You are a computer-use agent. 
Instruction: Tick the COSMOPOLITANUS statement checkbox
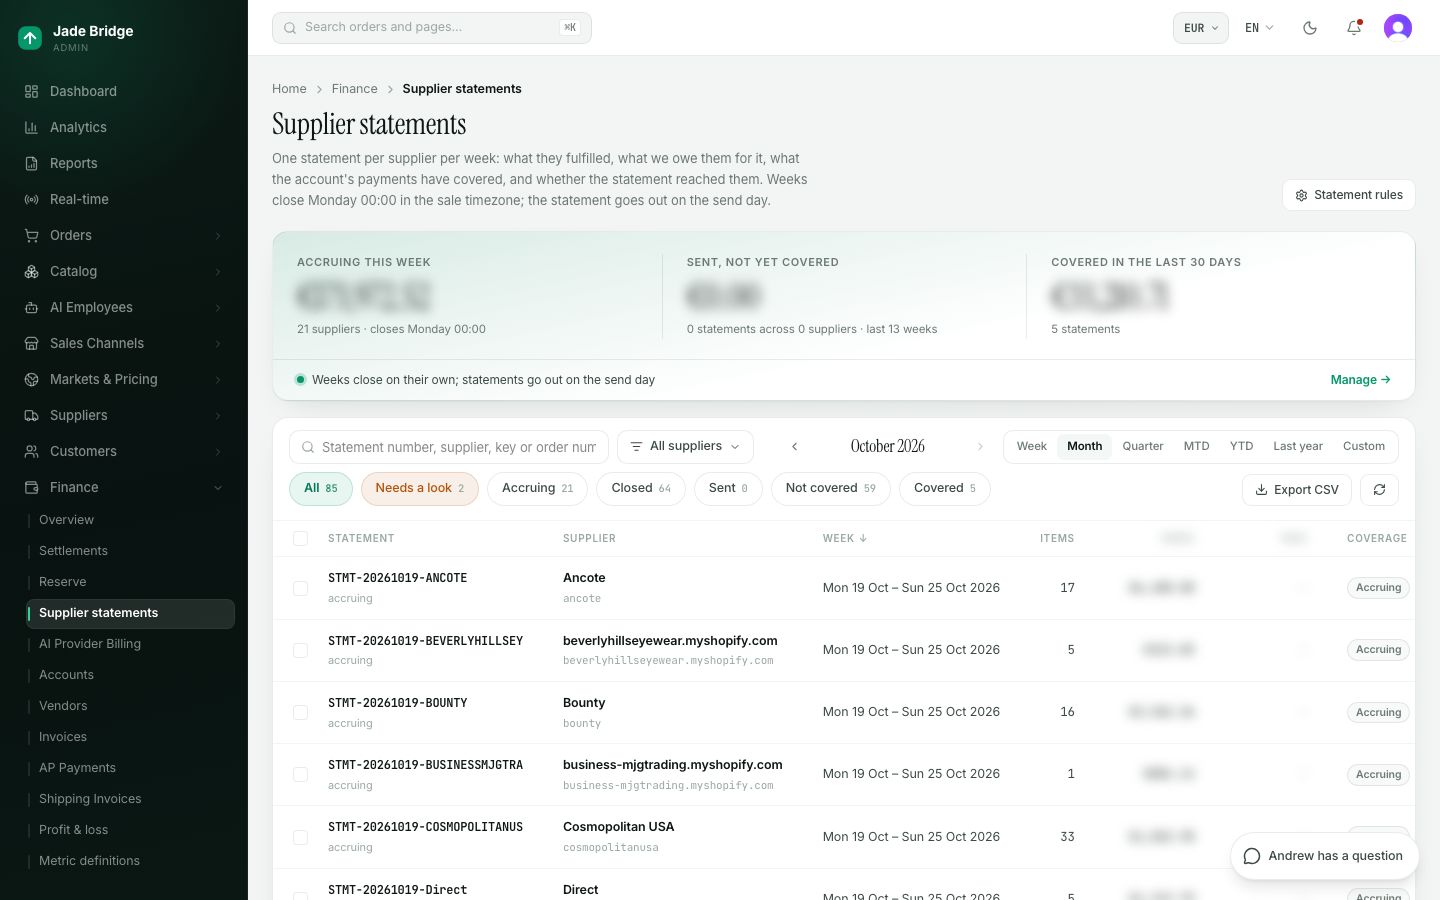(300, 837)
